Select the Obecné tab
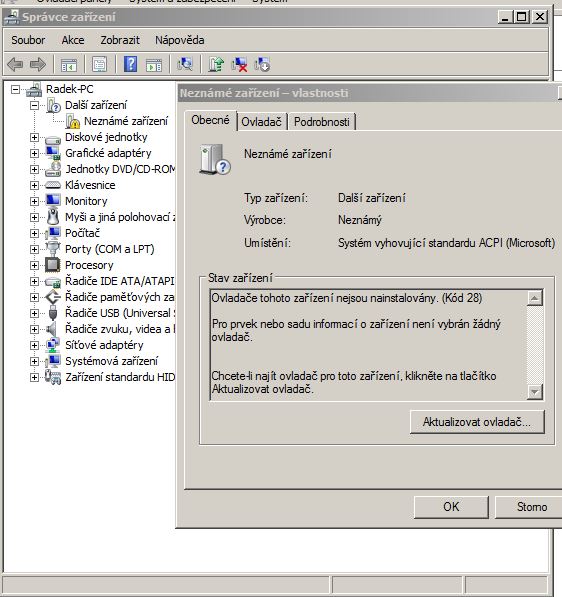 [211, 120]
